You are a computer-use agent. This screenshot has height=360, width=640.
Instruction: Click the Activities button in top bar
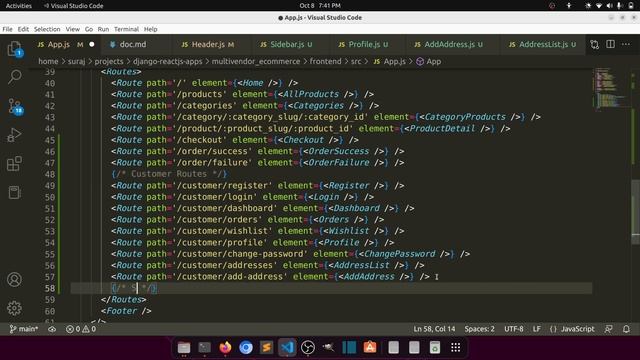coord(18,6)
